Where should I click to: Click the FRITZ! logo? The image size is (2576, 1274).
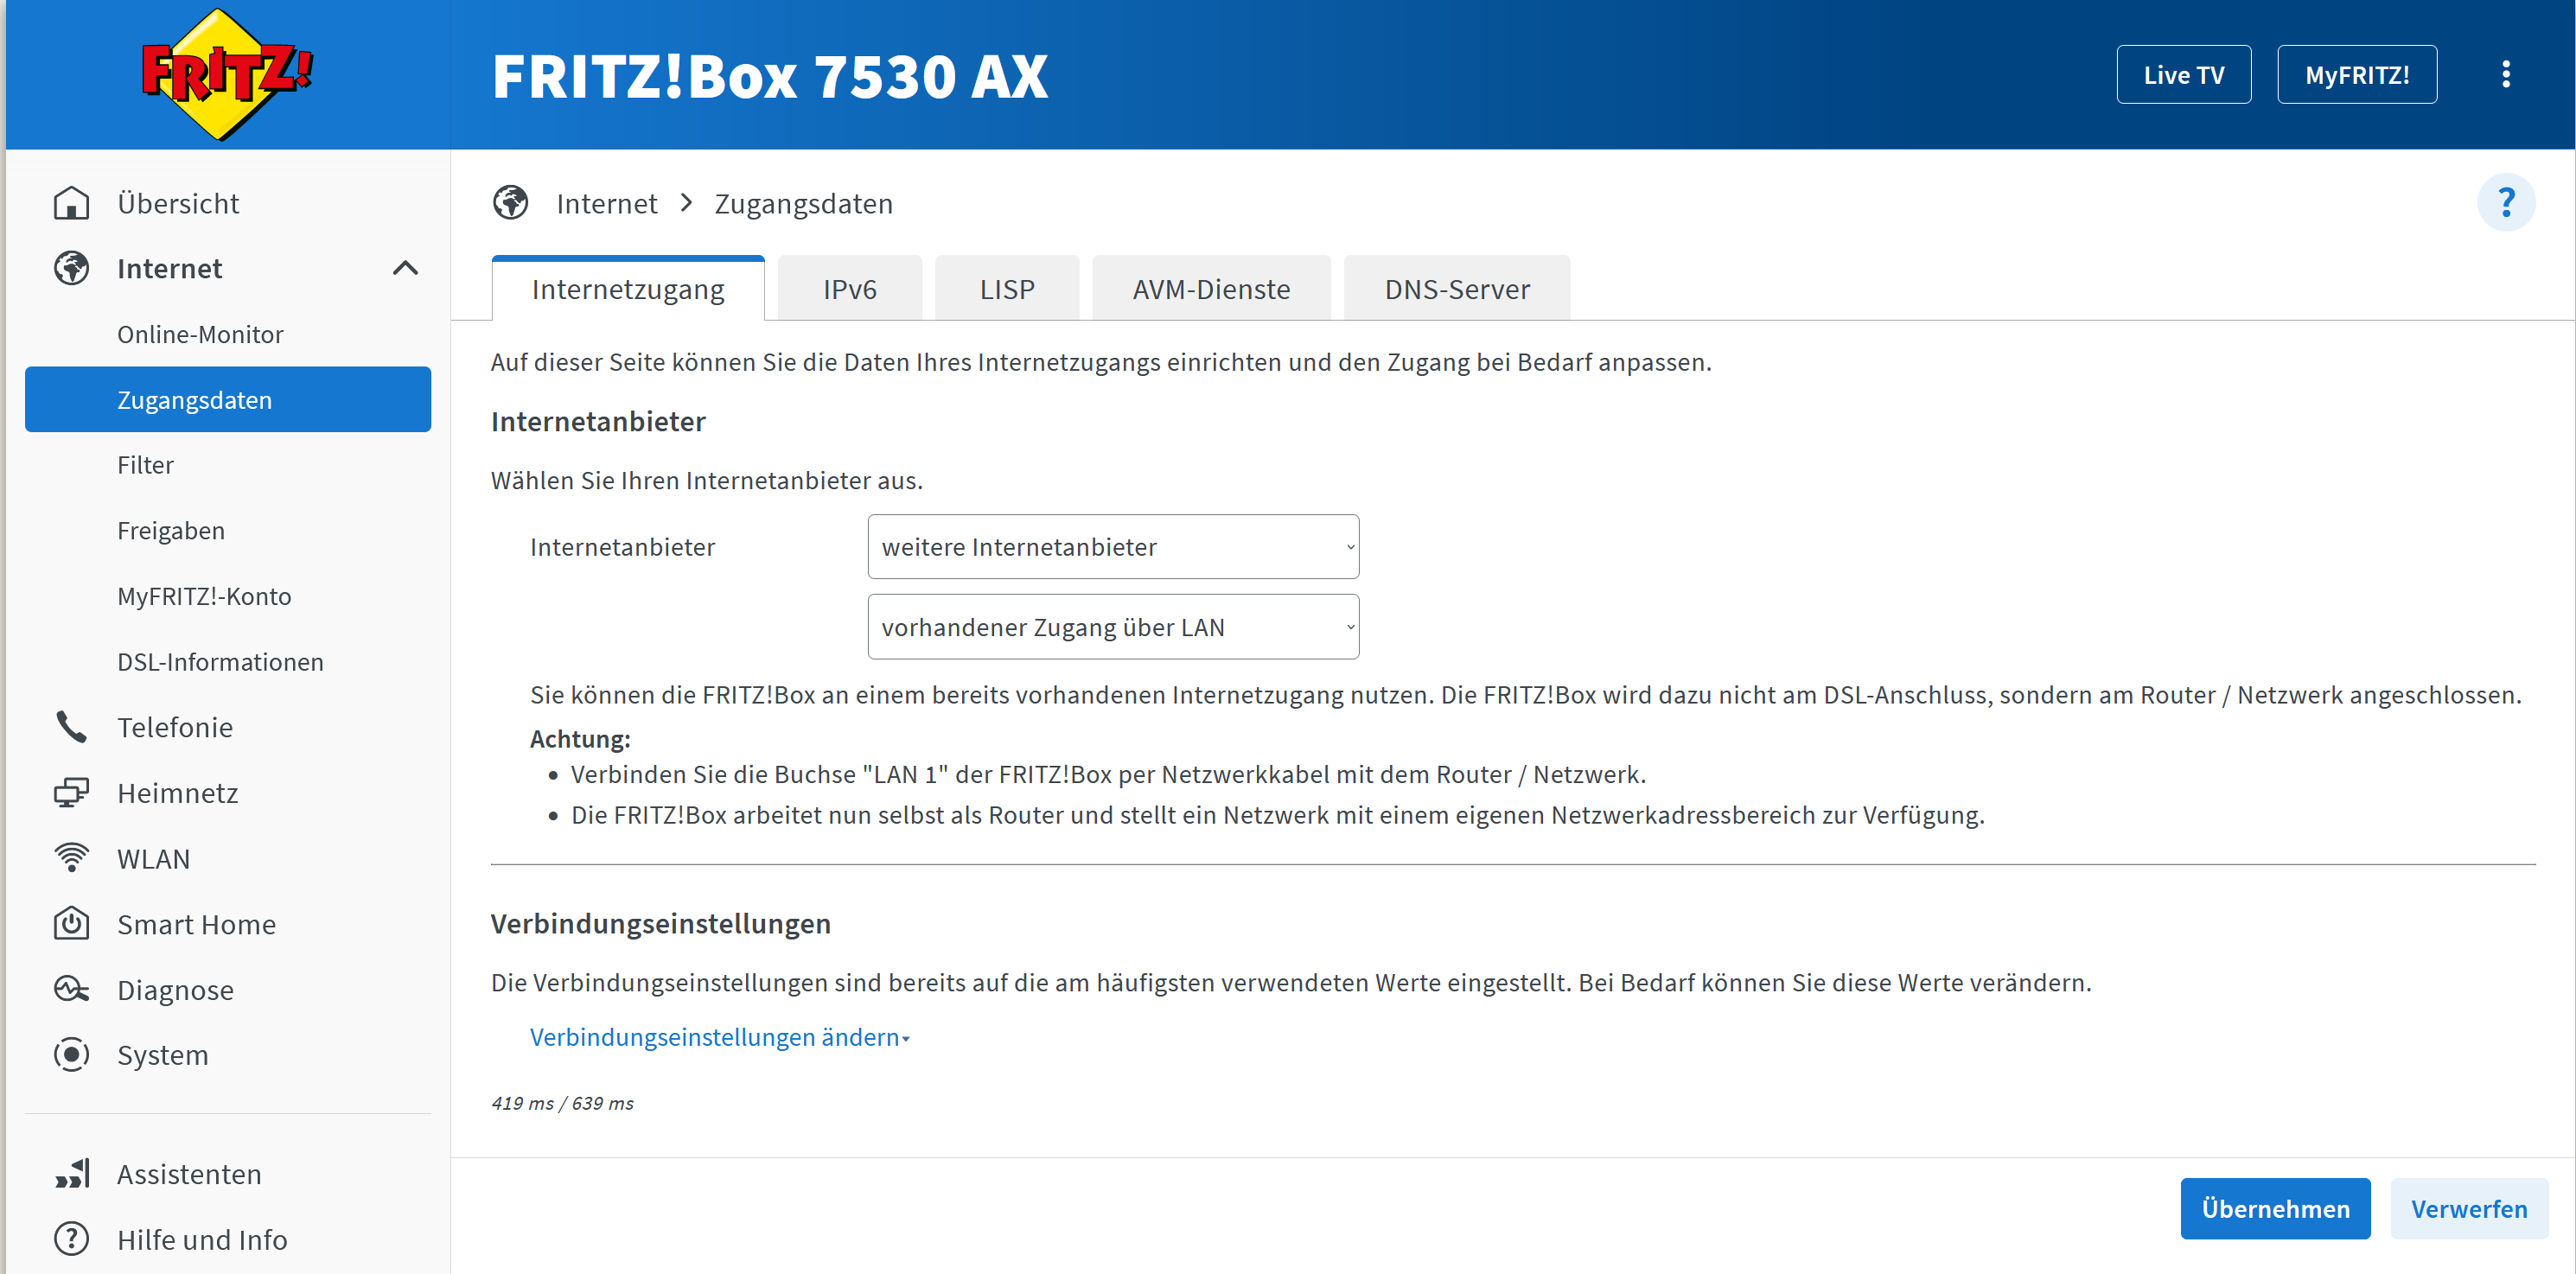coord(226,74)
